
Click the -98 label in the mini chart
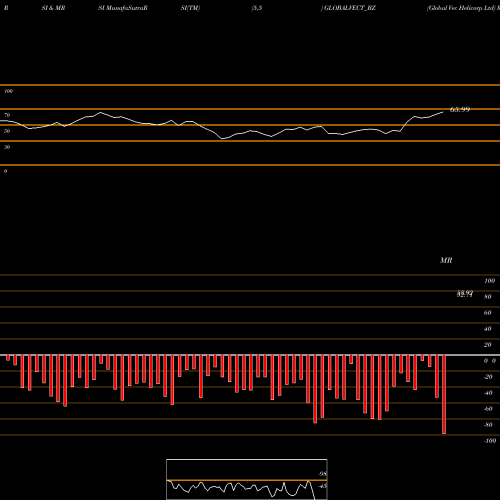322,474
